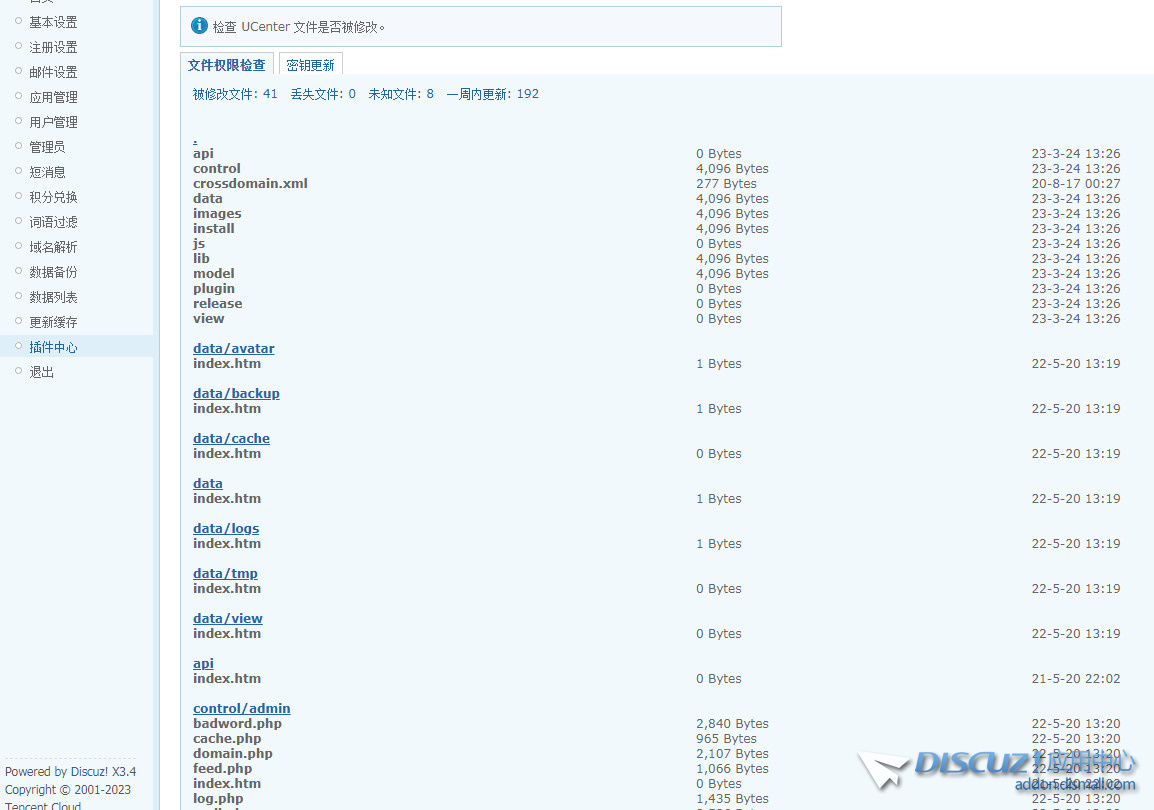The height and width of the screenshot is (810, 1154).
Task: Click the control/admin directory link
Action: pyautogui.click(x=241, y=708)
